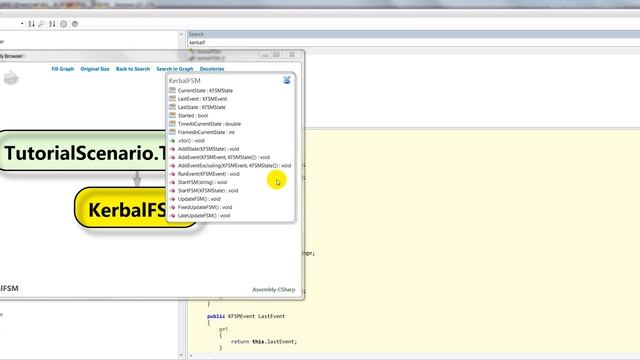Click the icon beside Started : bool
640x360 pixels.
pyautogui.click(x=172, y=116)
